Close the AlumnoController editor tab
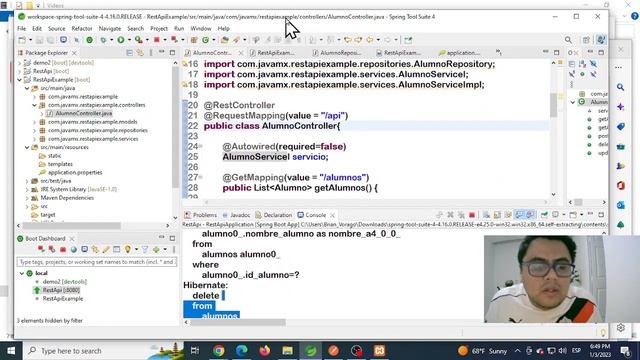The width and height of the screenshot is (640, 360). coord(241,53)
